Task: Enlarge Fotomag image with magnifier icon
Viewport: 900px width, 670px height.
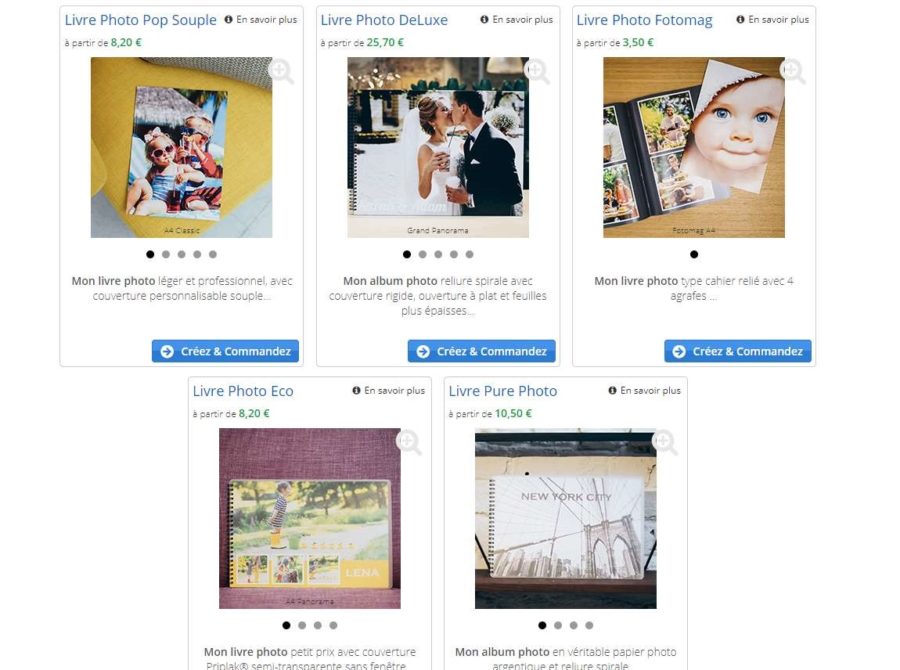Action: coord(793,71)
